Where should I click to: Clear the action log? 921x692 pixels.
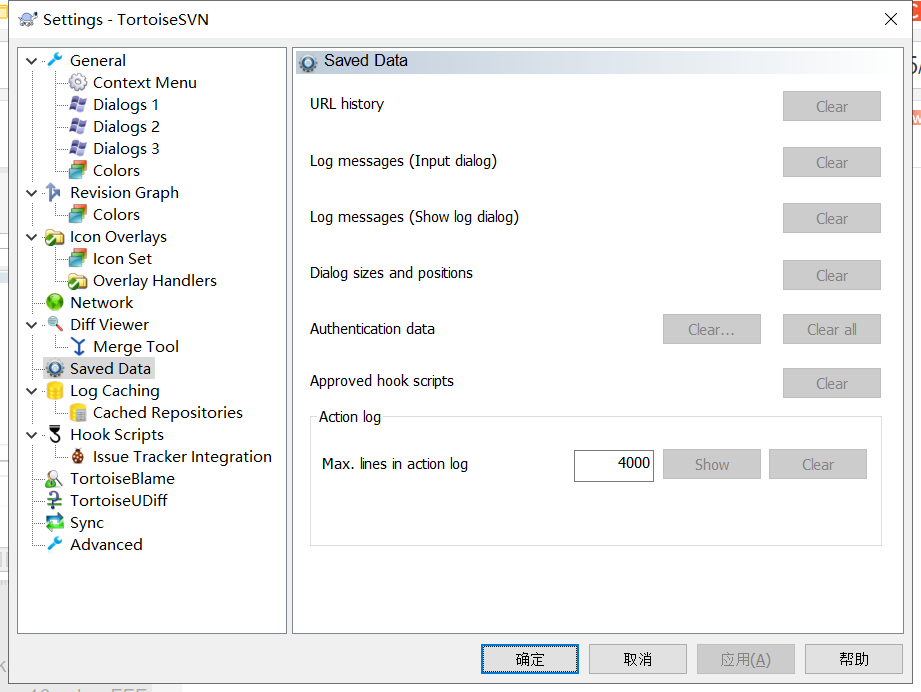coord(818,464)
